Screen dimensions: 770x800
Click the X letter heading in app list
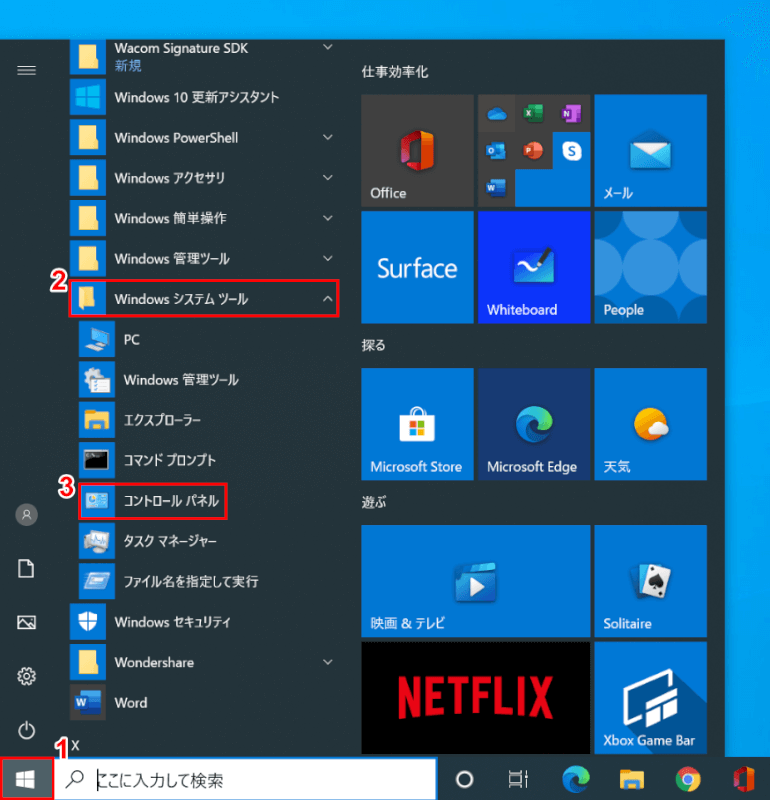[x=76, y=745]
